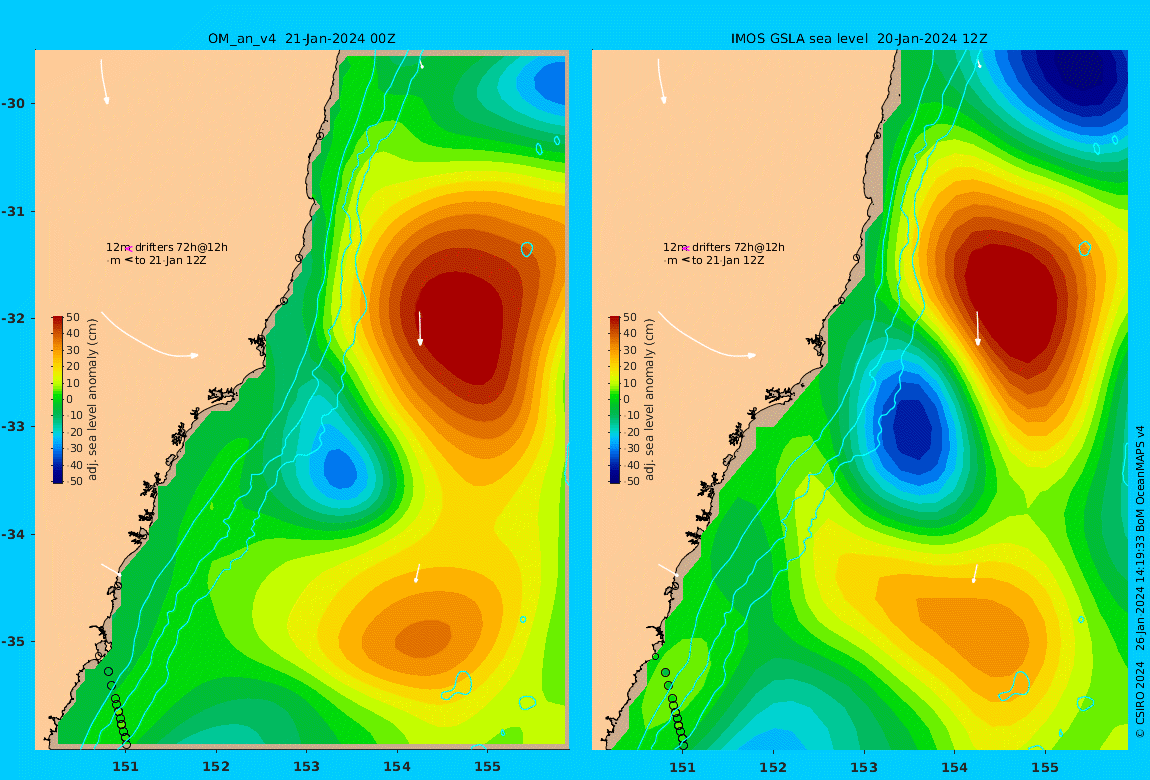The image size is (1150, 780).
Task: Click longitude label 151 under the OM_an_v4 map
Action: pyautogui.click(x=126, y=767)
